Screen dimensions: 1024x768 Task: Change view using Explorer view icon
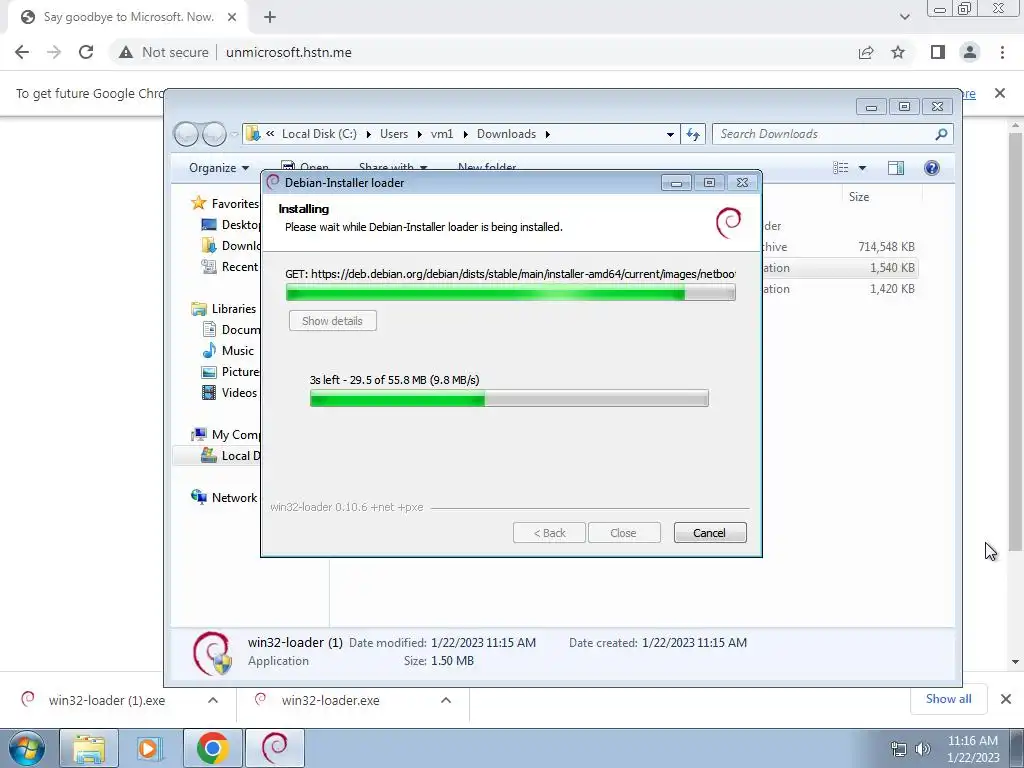pyautogui.click(x=840, y=168)
